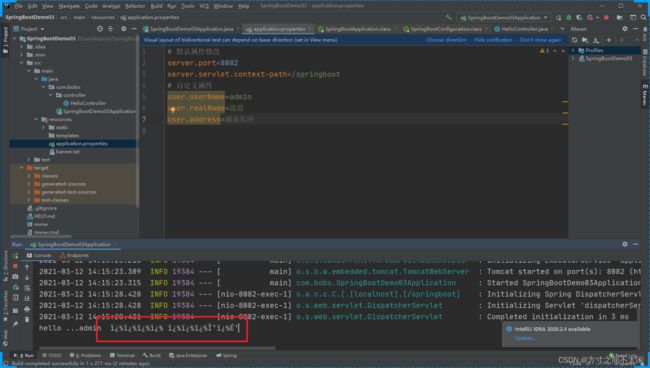
Task: Open the Terminal tool window button
Action: [x=122, y=356]
